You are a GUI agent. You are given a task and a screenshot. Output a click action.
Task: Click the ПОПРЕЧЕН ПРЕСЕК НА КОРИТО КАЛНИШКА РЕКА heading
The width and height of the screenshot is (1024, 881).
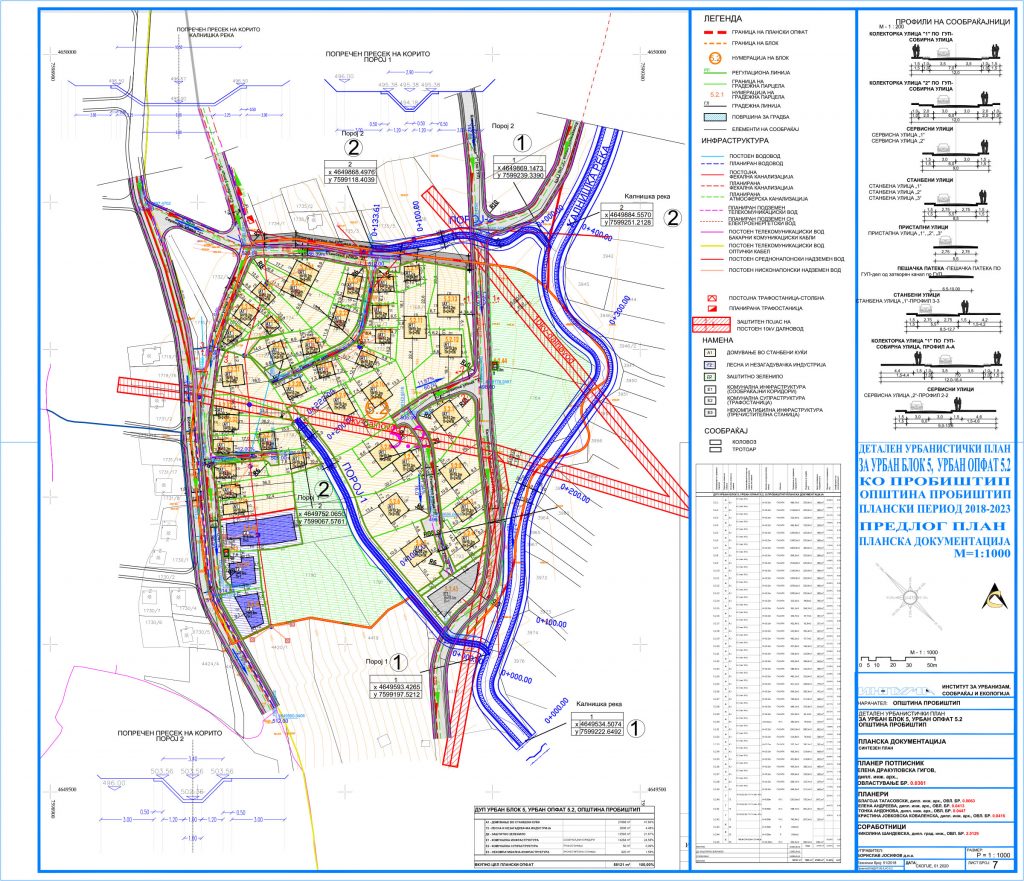(218, 32)
